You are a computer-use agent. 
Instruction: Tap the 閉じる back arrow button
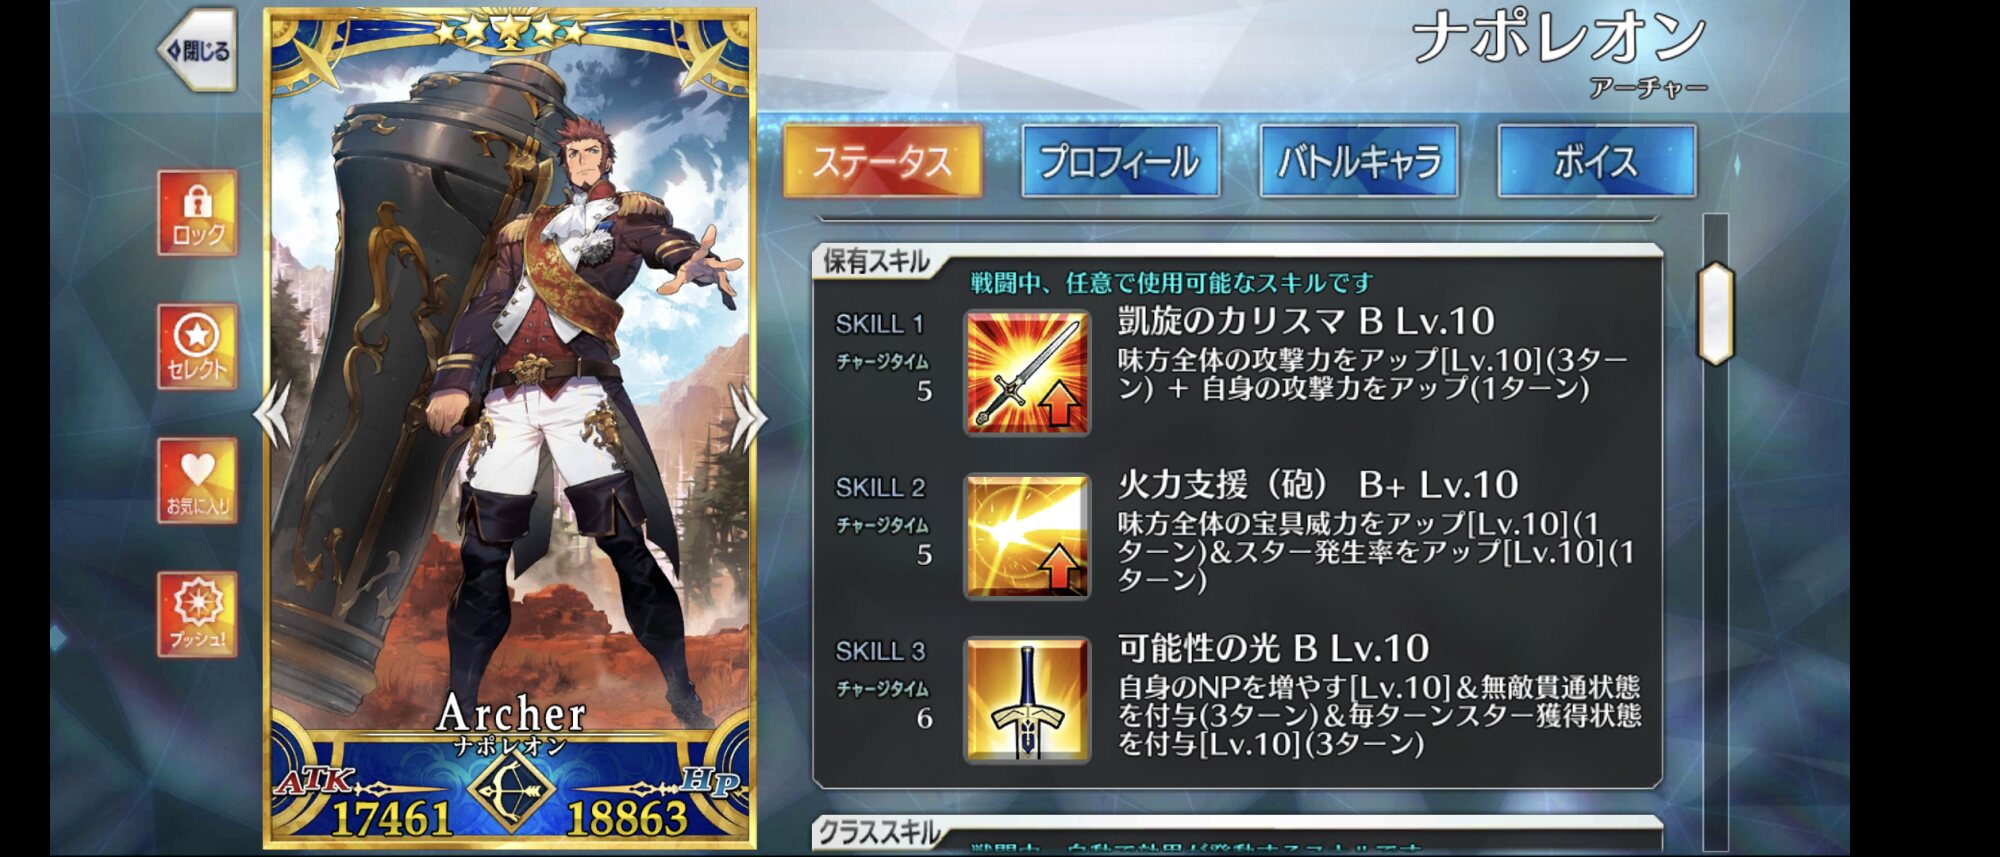click(197, 50)
